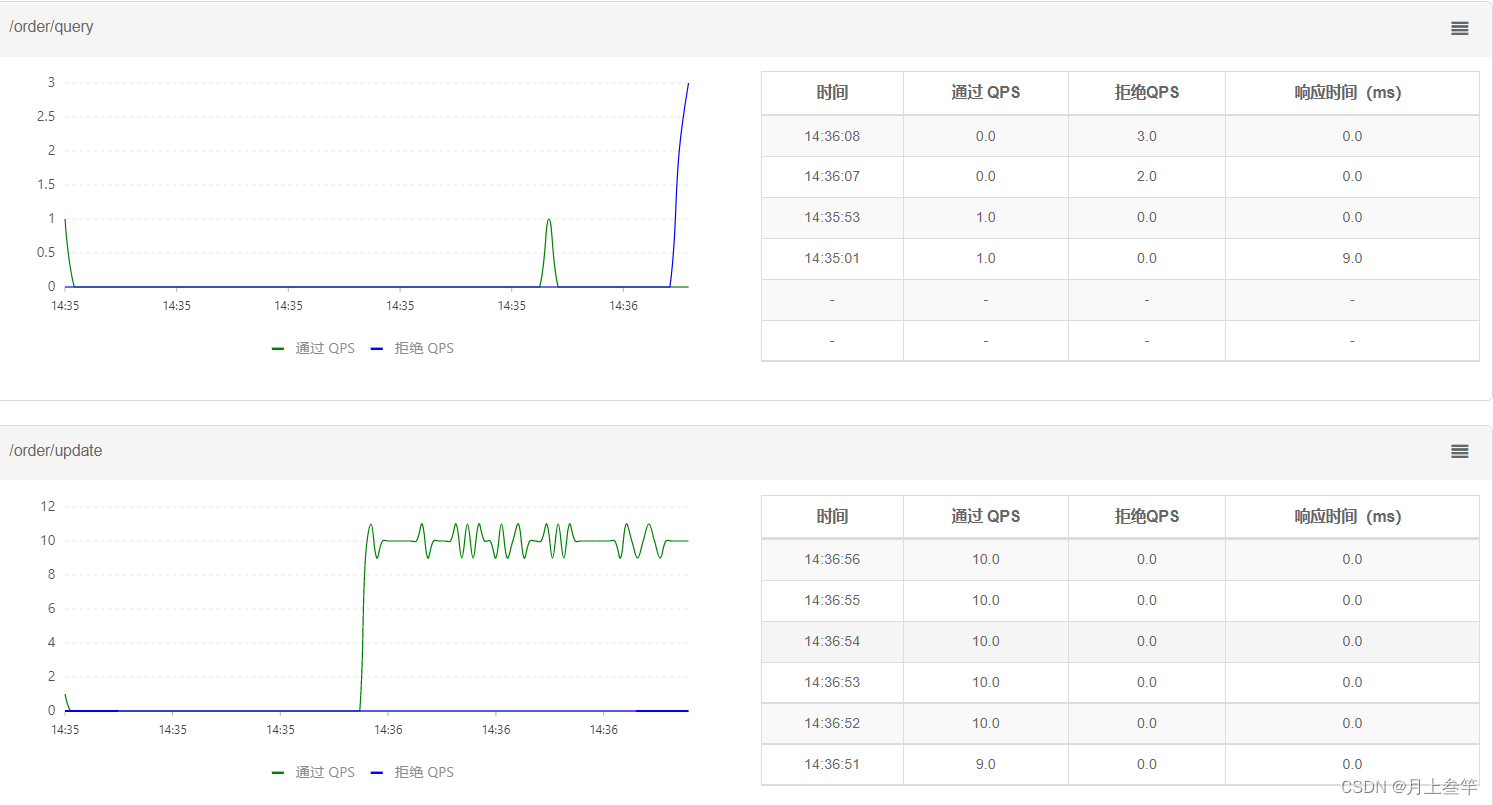Select the 14:36:51 time cell
The width and height of the screenshot is (1493, 805).
(832, 764)
